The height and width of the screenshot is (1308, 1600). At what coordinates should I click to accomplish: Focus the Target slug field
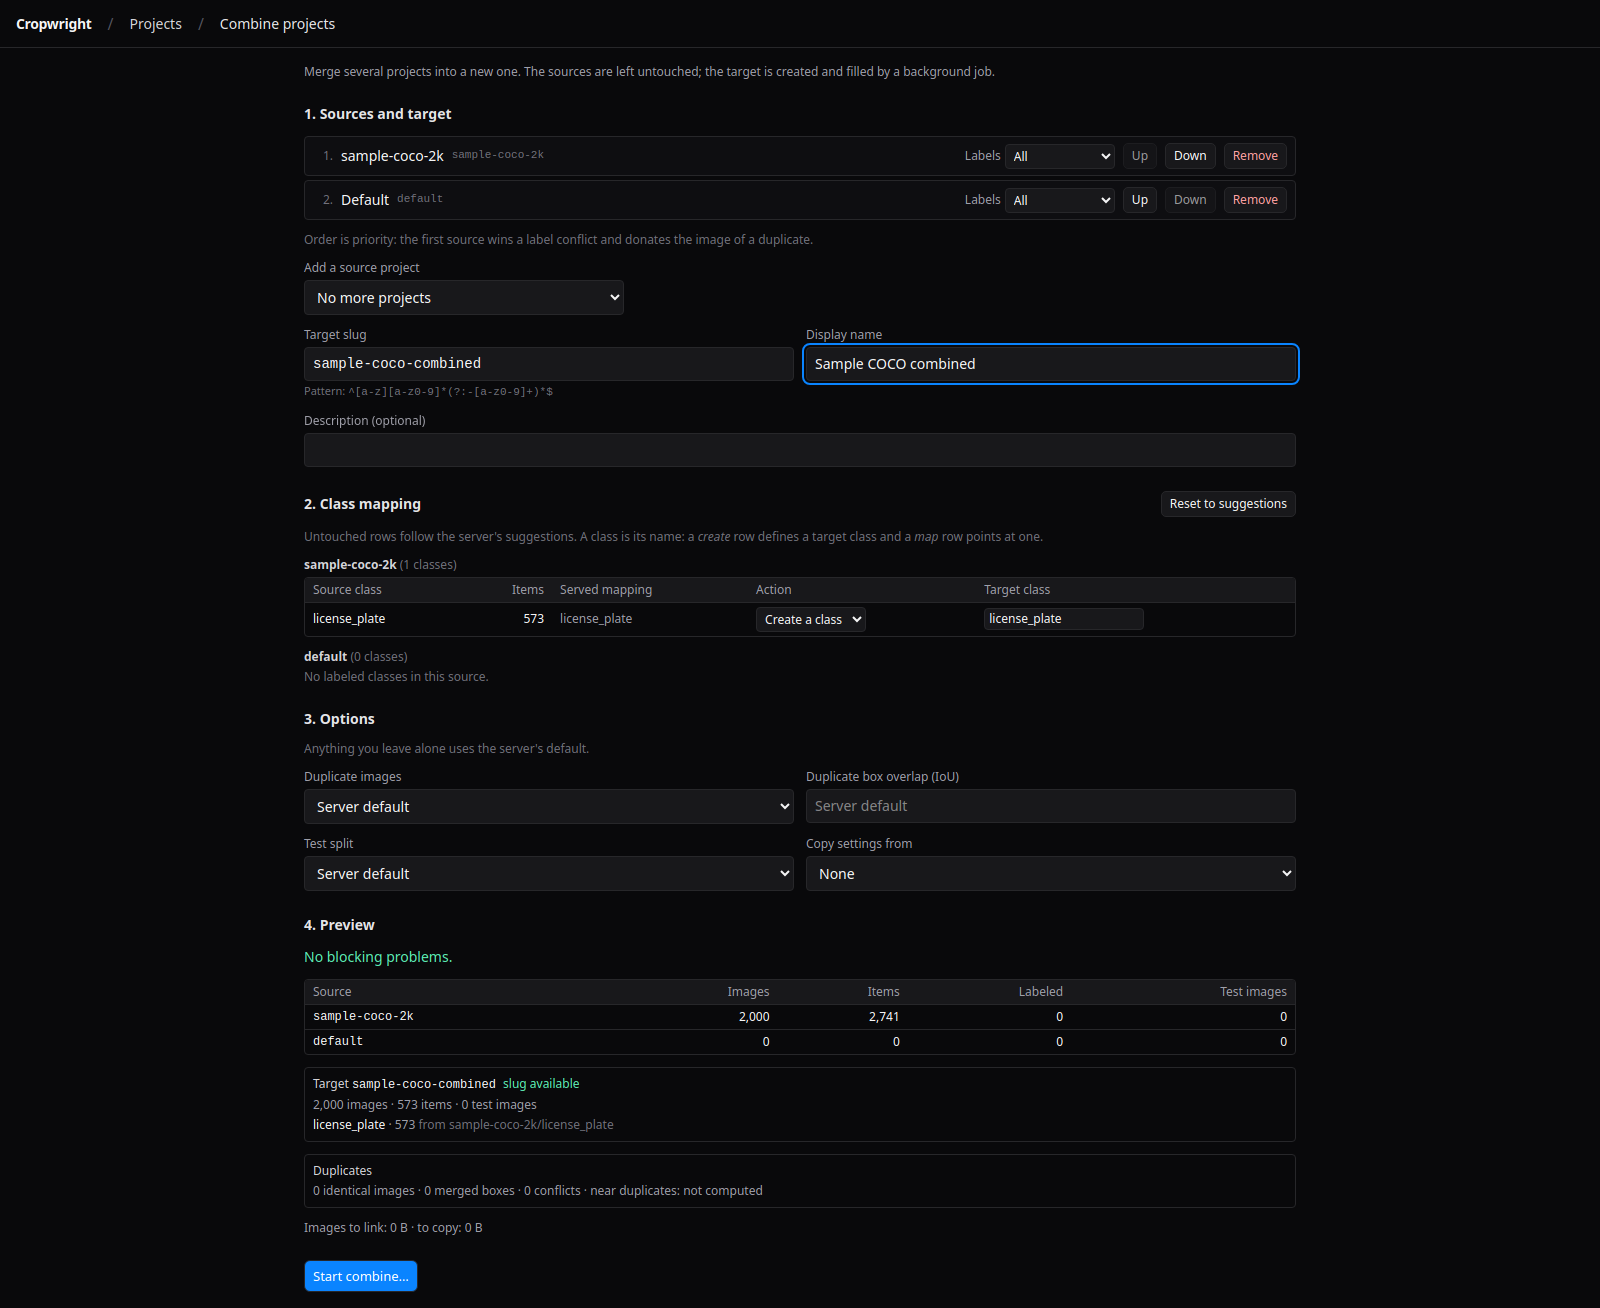[x=549, y=364]
